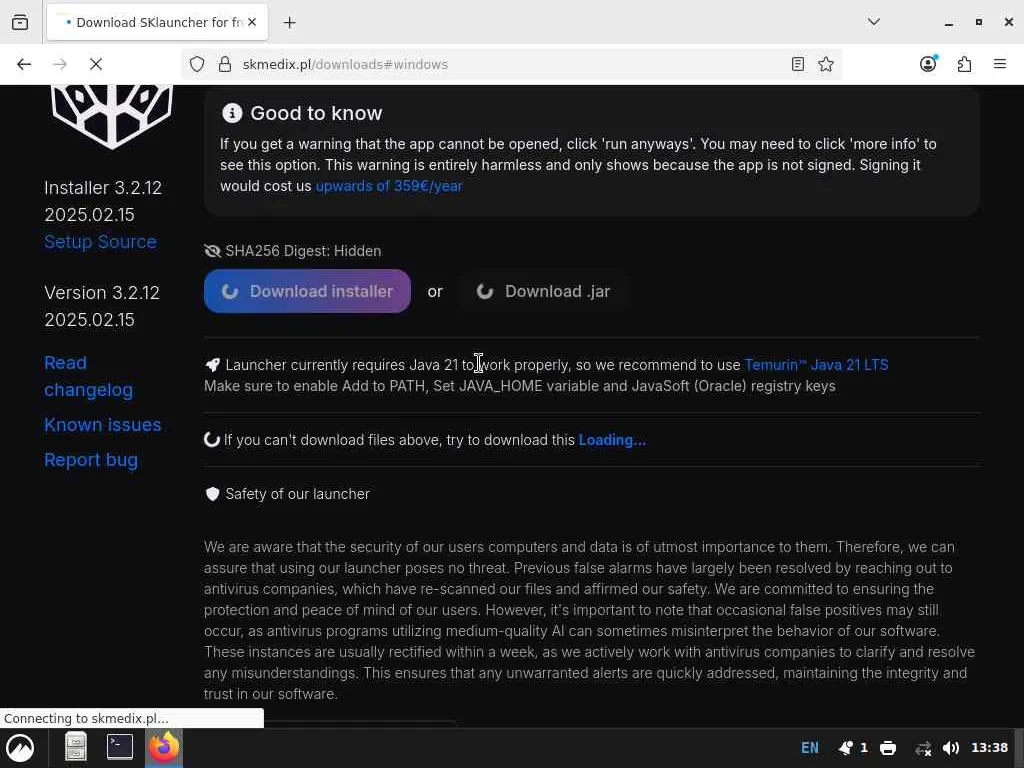Click the rocket icon beside Java requirement
1024x768 pixels.
pyautogui.click(x=212, y=364)
